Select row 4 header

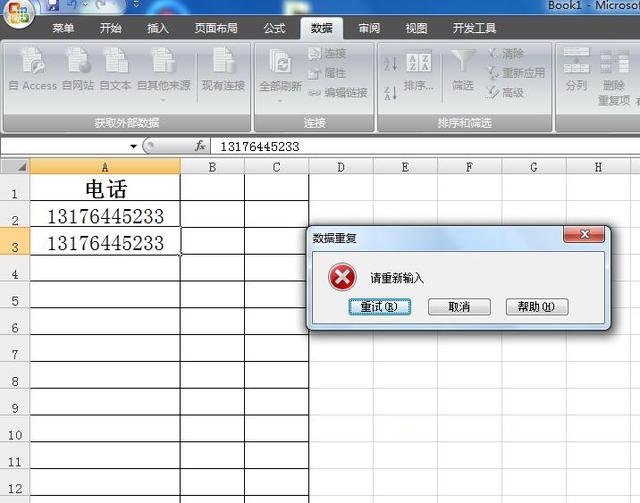pyautogui.click(x=15, y=268)
